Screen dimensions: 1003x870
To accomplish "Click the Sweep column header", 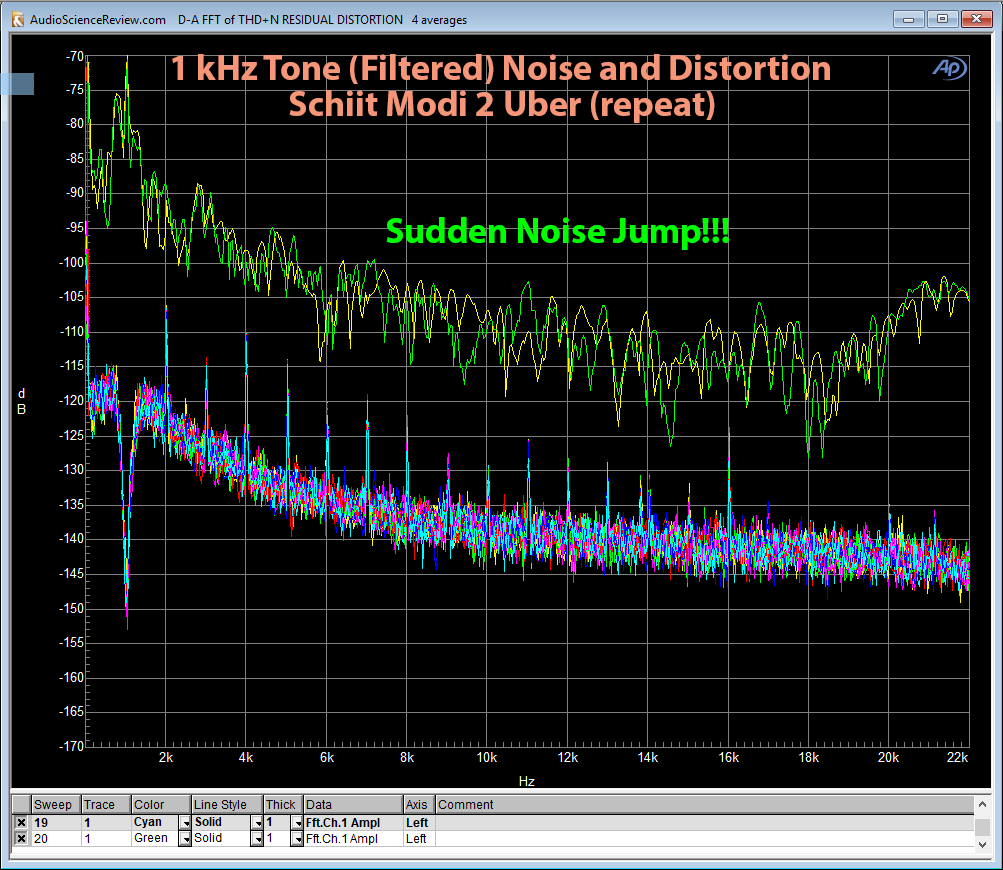I will (x=56, y=805).
